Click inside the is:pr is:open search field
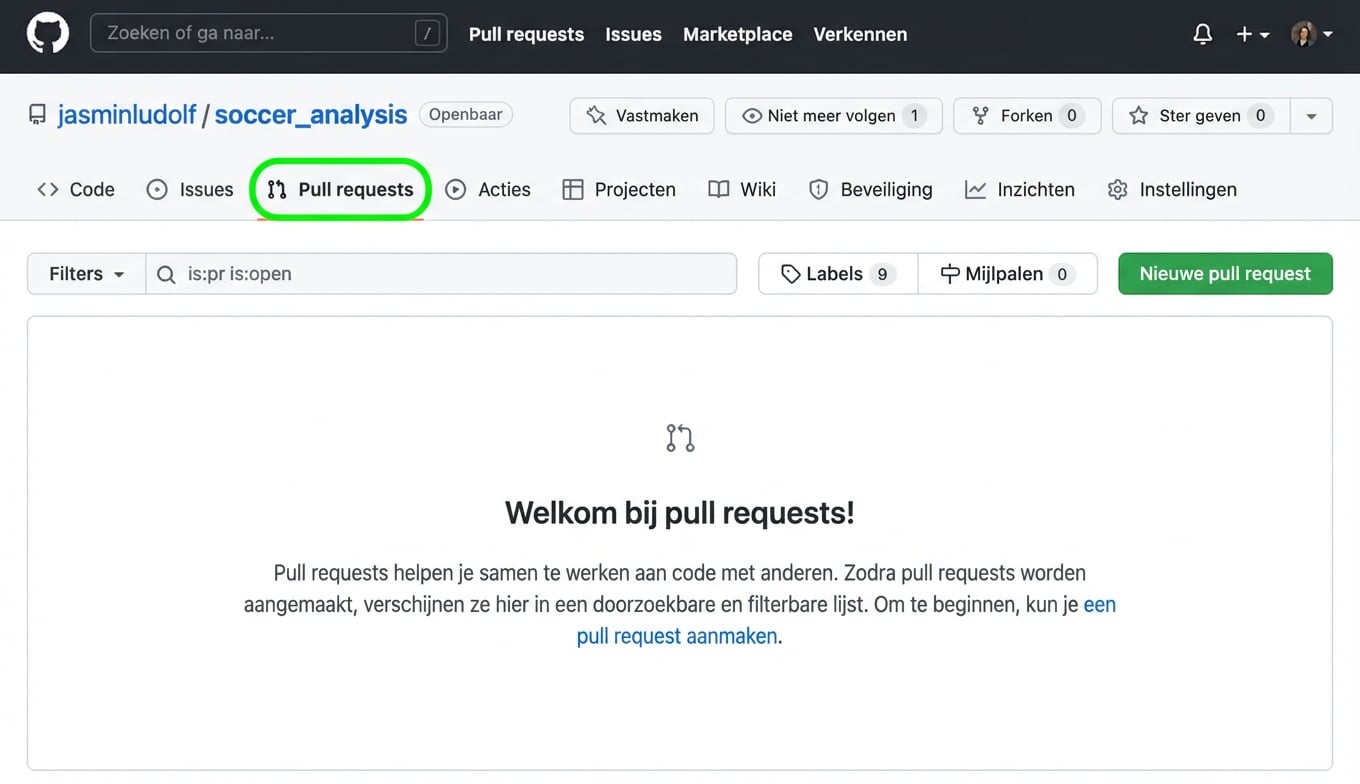 click(x=440, y=273)
